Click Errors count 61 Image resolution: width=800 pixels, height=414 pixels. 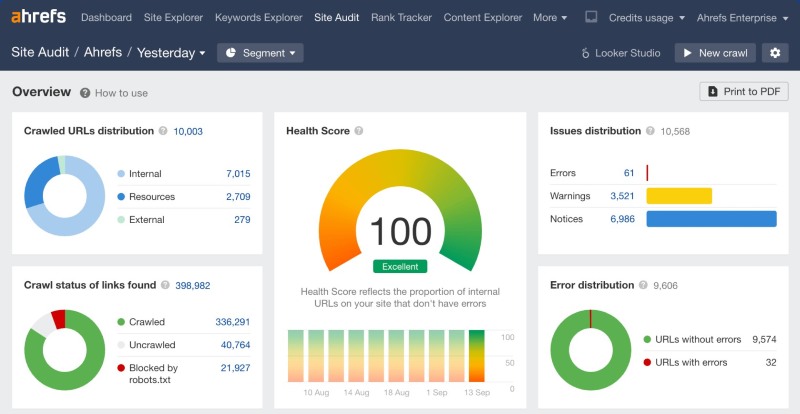tap(629, 173)
